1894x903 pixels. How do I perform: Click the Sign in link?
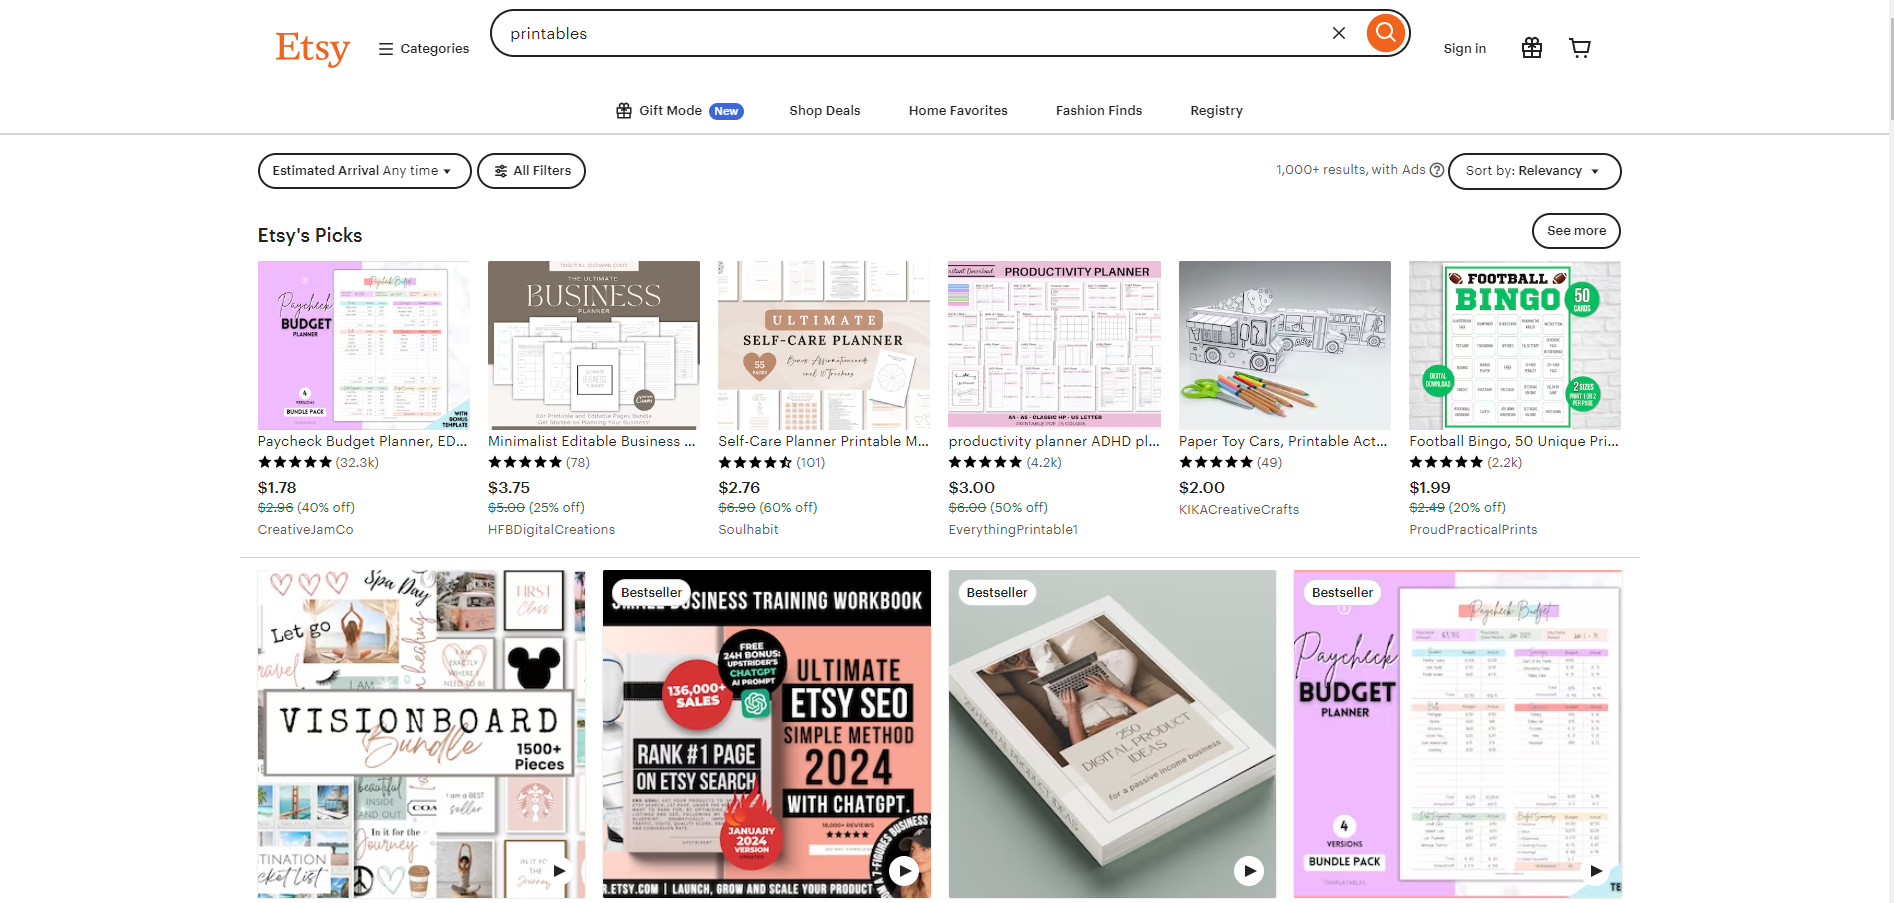click(x=1464, y=48)
